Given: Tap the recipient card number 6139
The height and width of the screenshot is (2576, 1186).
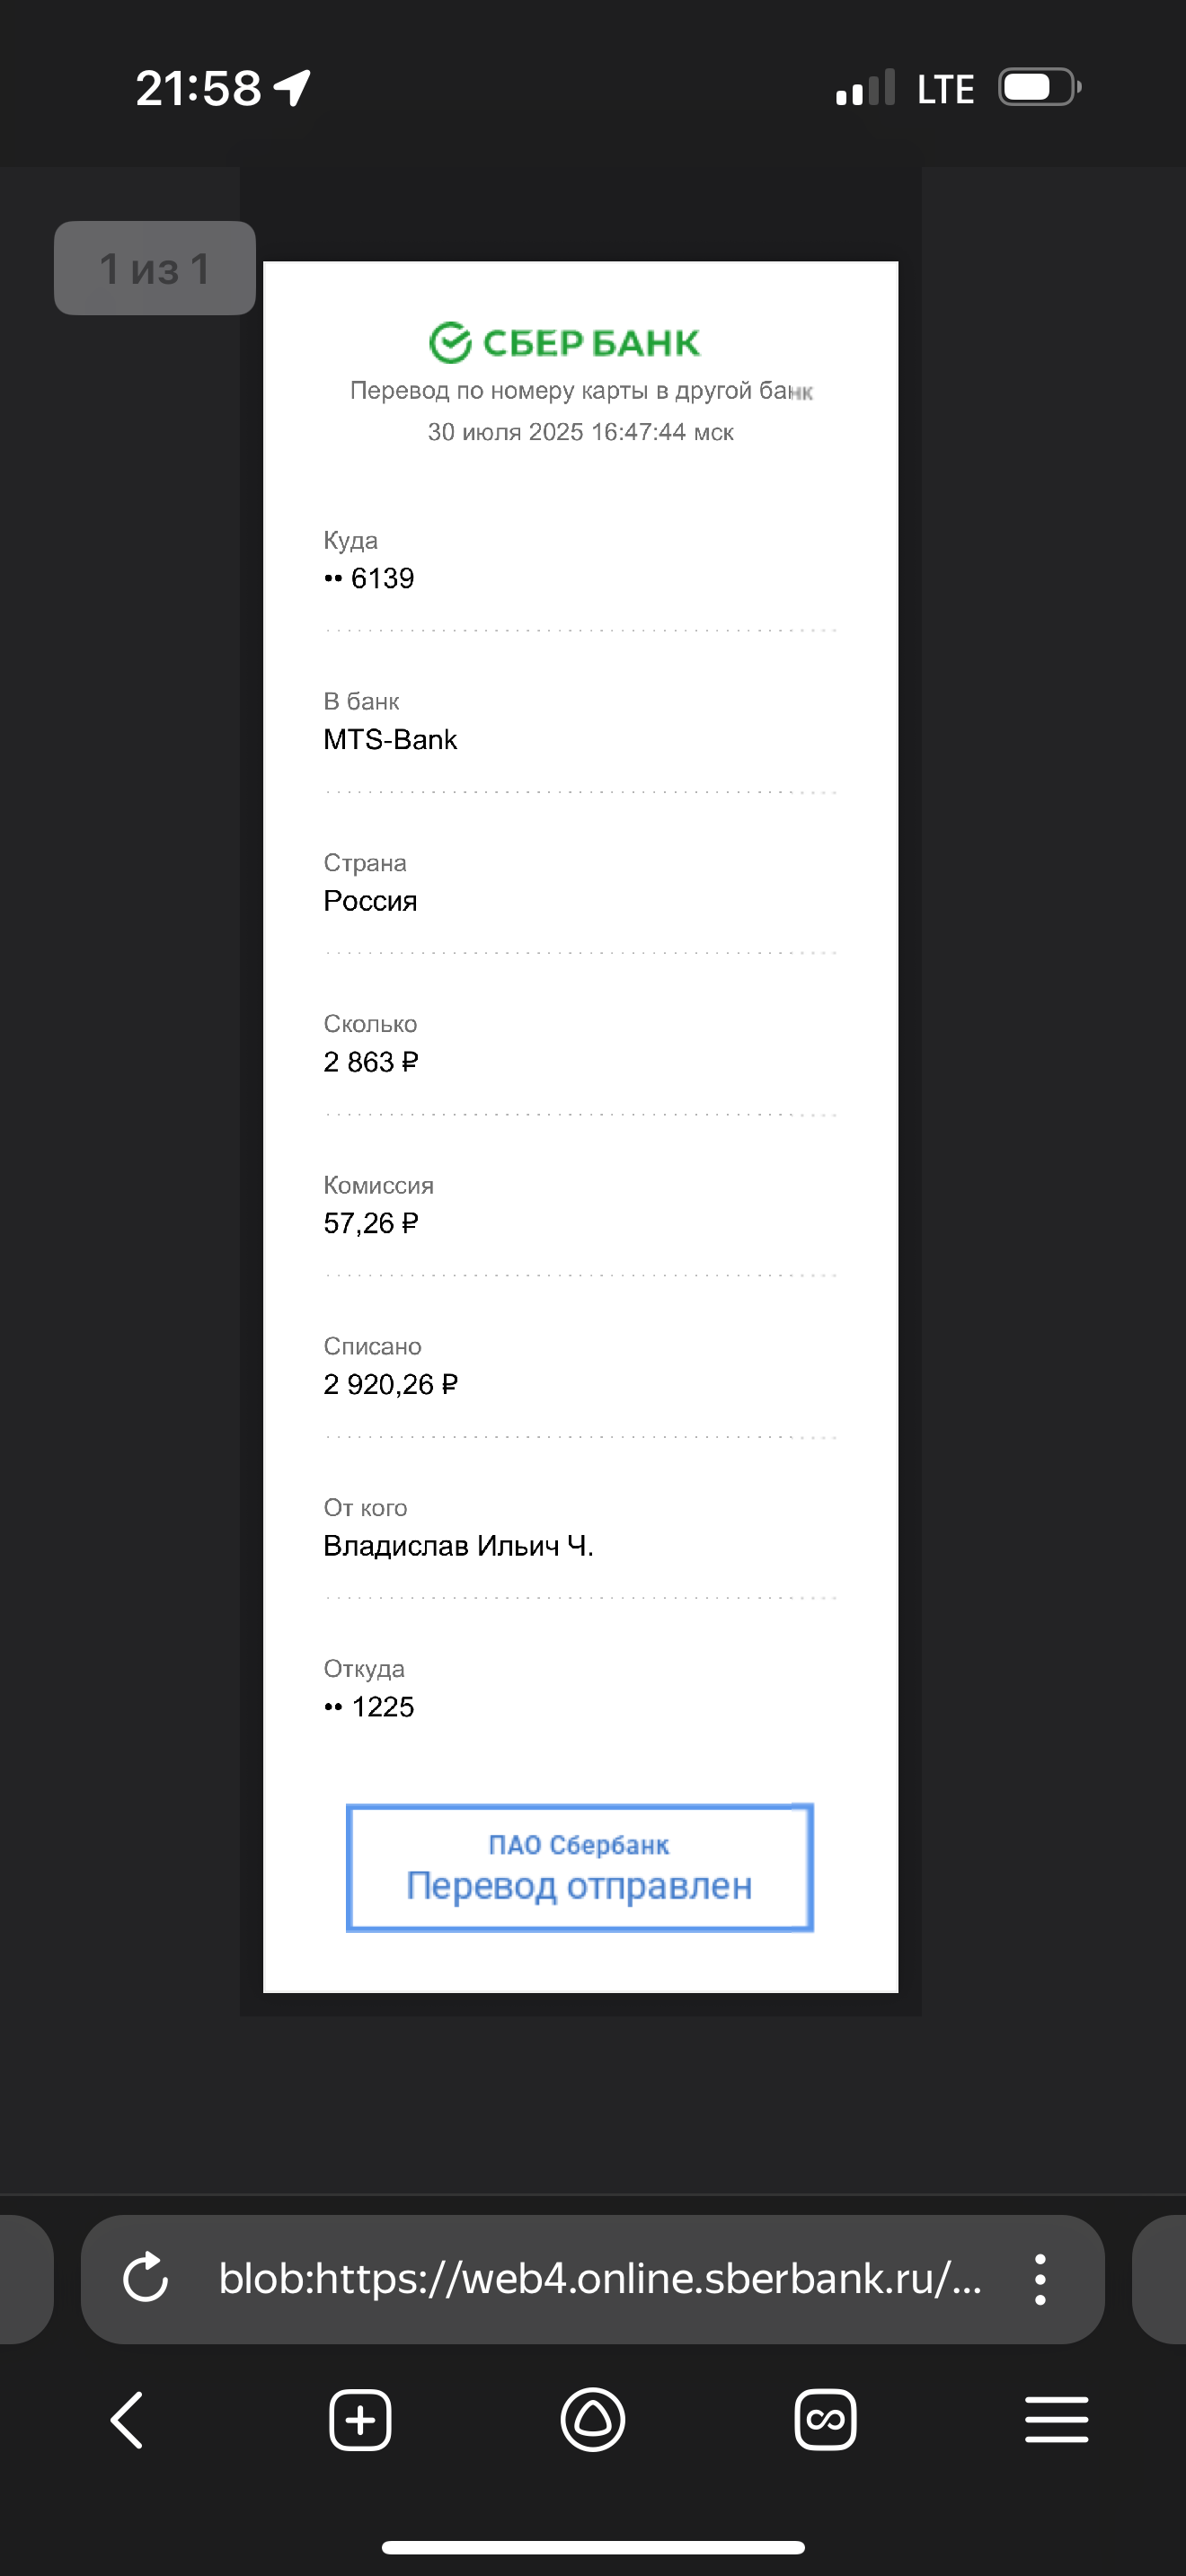Looking at the screenshot, I should 369,578.
